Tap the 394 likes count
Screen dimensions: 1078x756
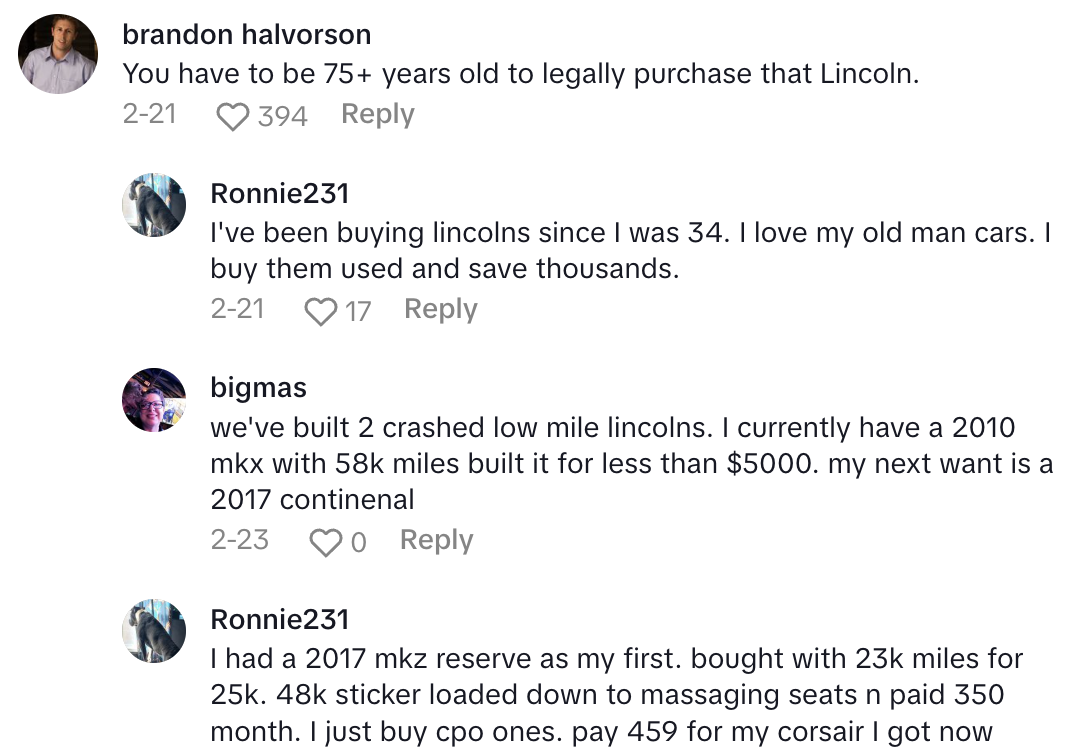click(x=282, y=117)
